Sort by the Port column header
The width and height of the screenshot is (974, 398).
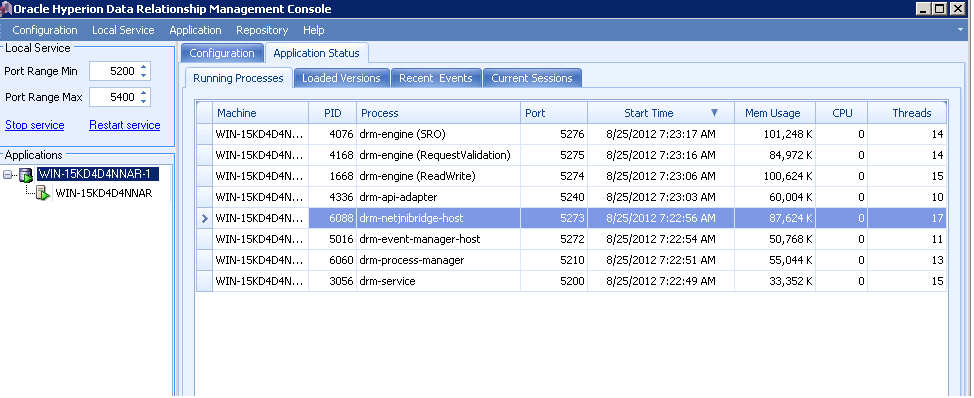coord(554,113)
